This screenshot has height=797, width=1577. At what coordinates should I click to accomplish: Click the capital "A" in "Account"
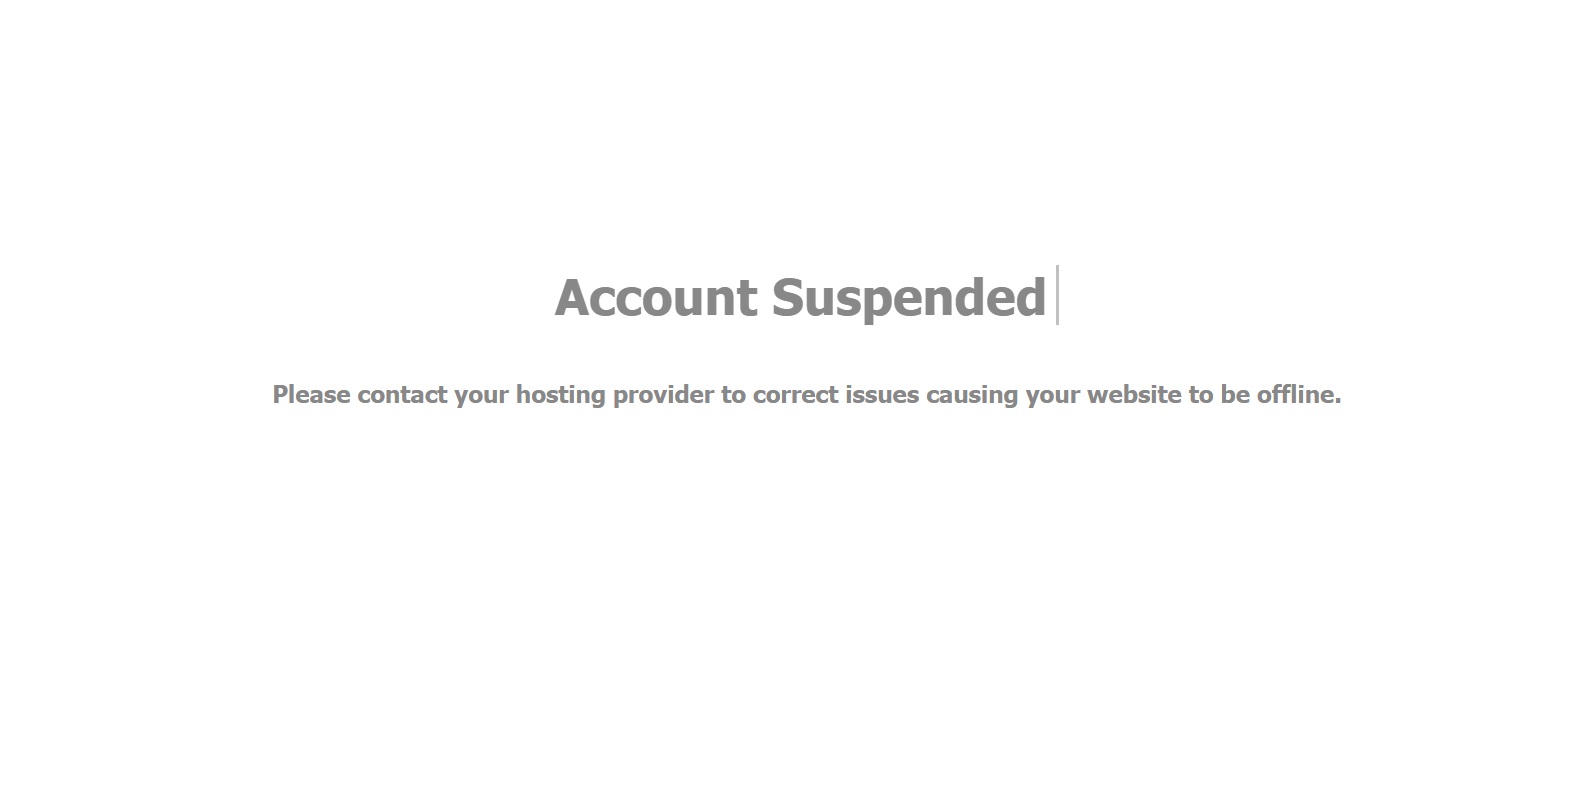coord(572,298)
